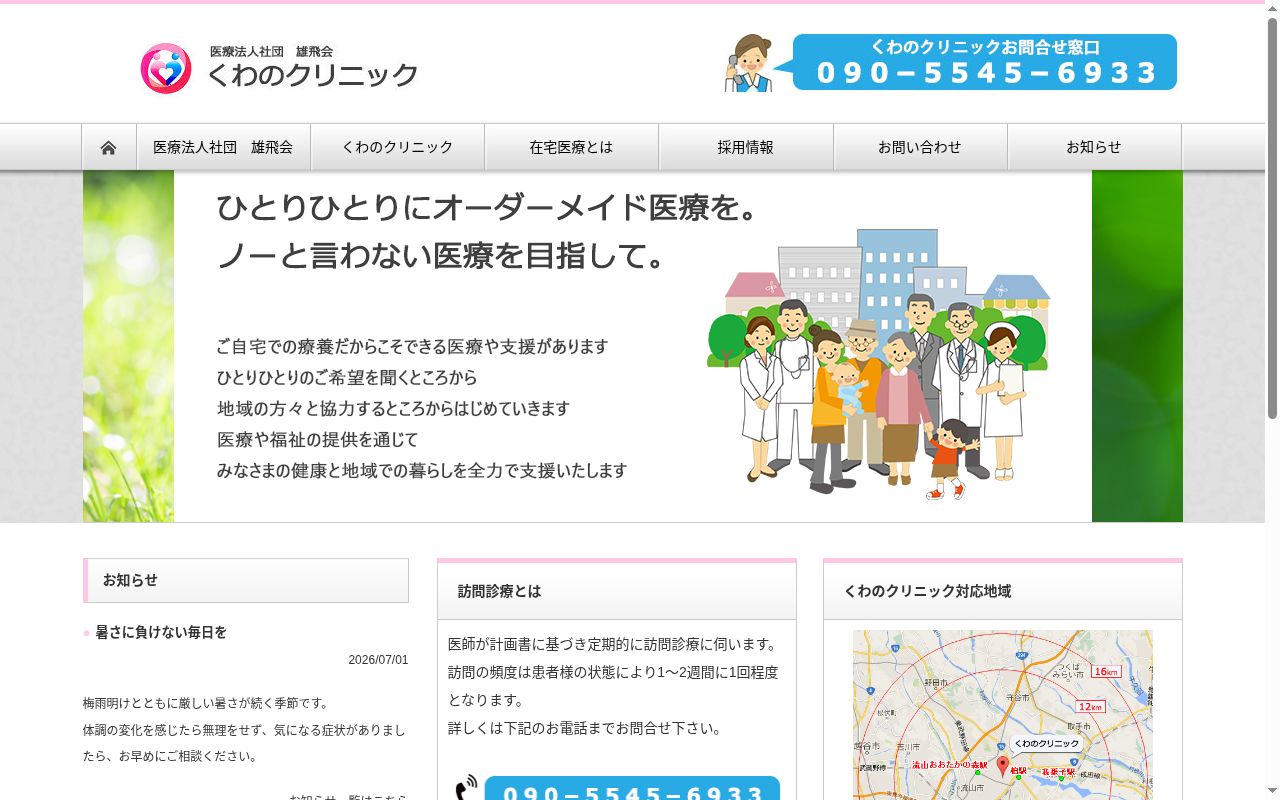
Task: Open the お問い合わせ navigation item
Action: (920, 147)
